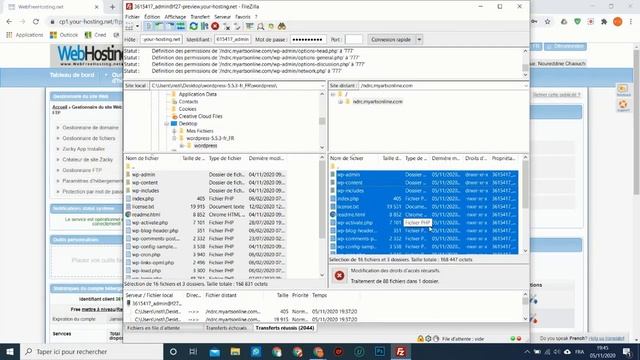Click the Reconnect to server icon
The width and height of the screenshot is (640, 360).
tap(237, 27)
